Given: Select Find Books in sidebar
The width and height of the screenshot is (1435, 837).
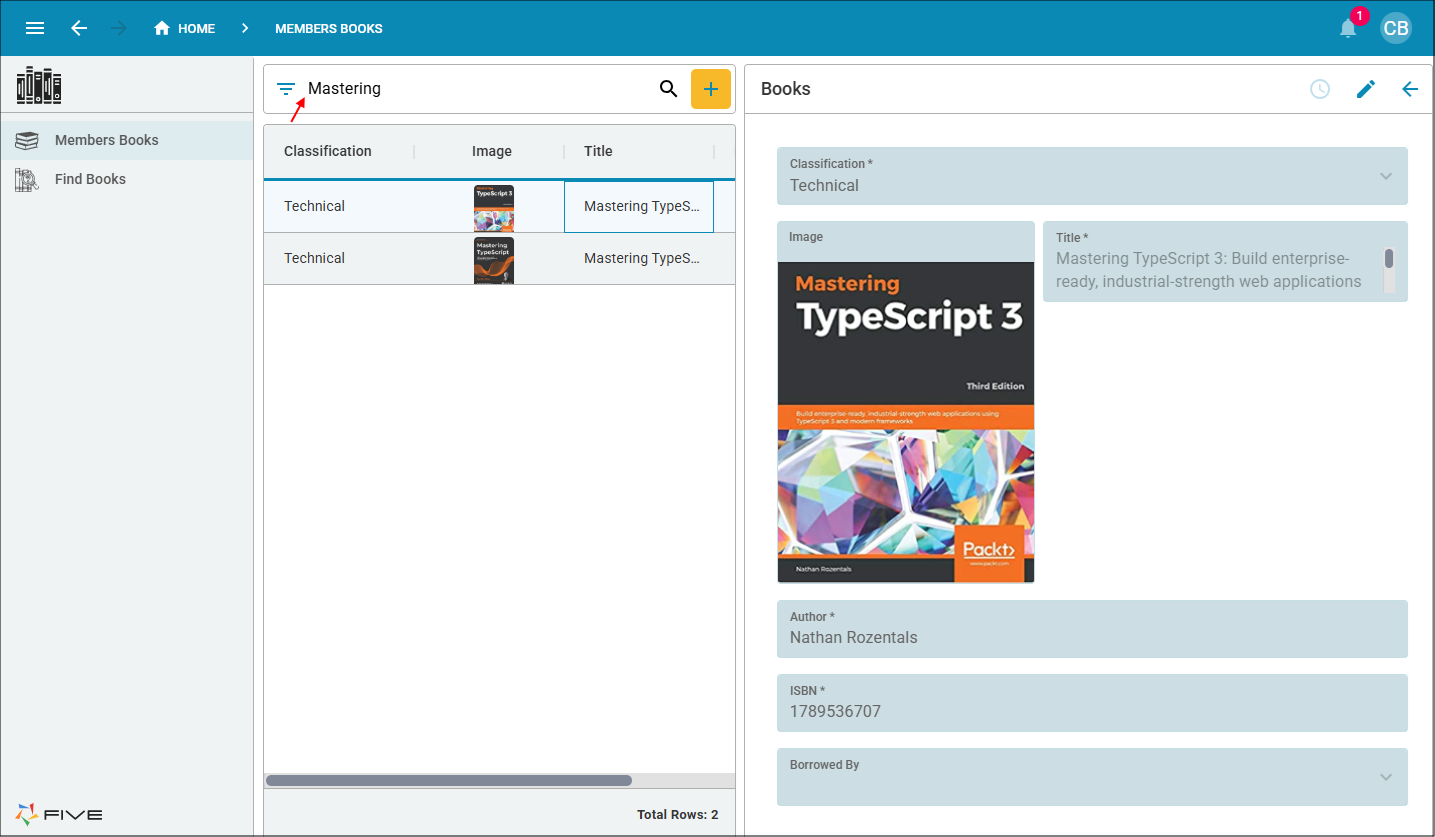Looking at the screenshot, I should tap(127, 179).
